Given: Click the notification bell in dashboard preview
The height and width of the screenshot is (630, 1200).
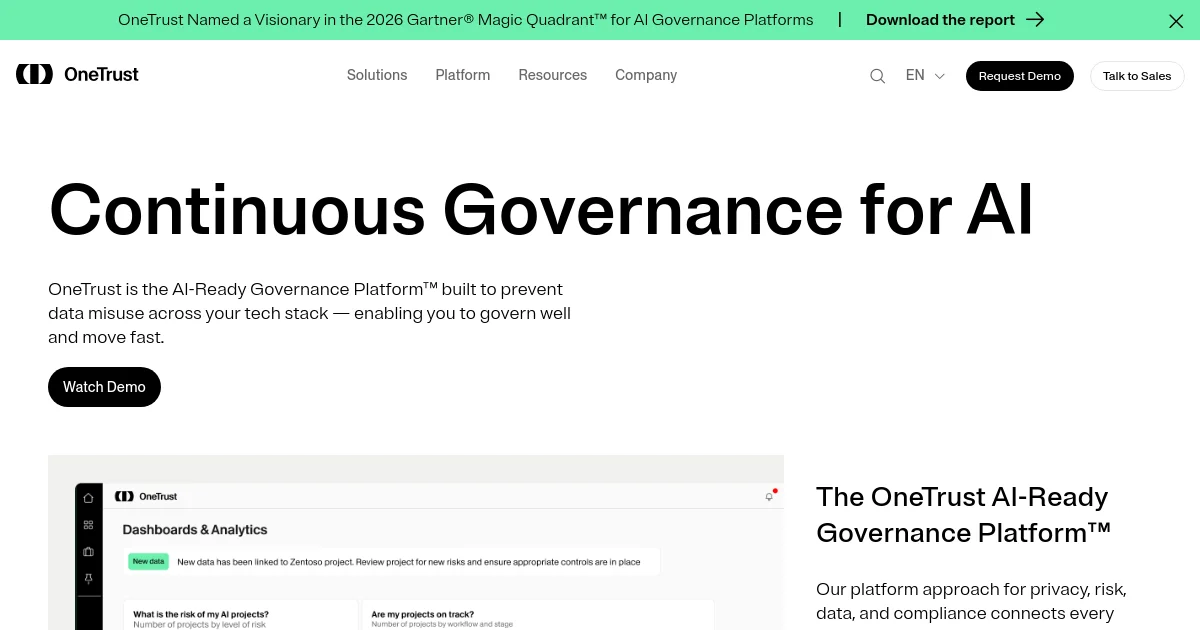Looking at the screenshot, I should pyautogui.click(x=769, y=496).
